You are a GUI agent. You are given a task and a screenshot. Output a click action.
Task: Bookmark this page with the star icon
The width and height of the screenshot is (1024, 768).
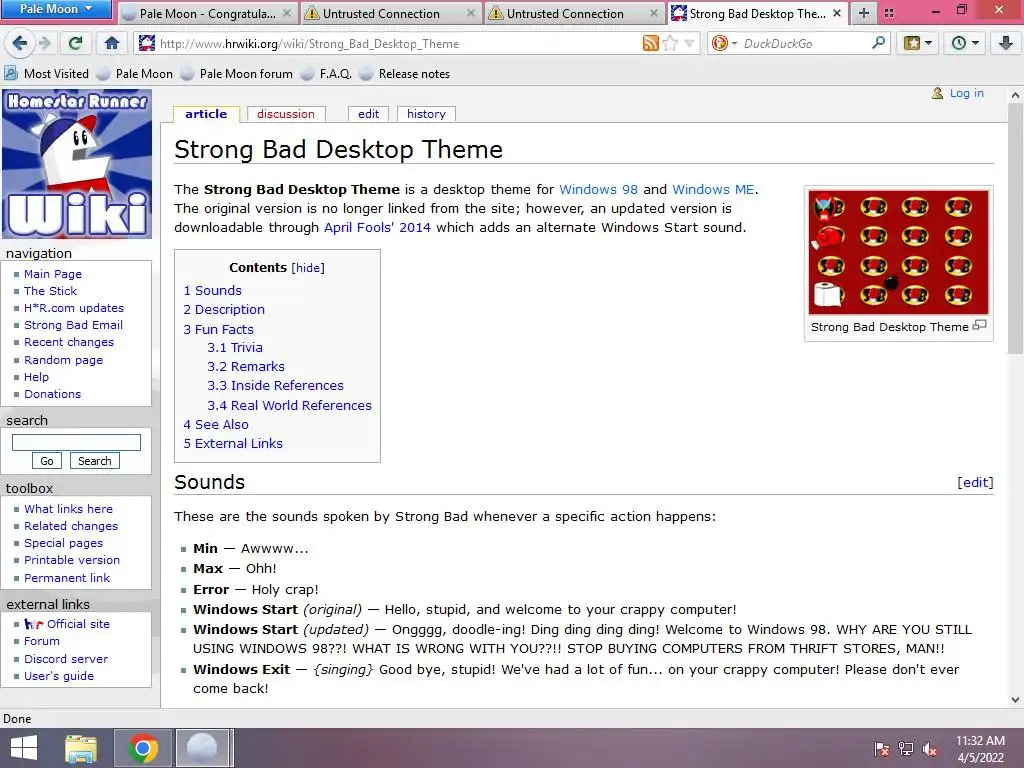click(x=670, y=44)
